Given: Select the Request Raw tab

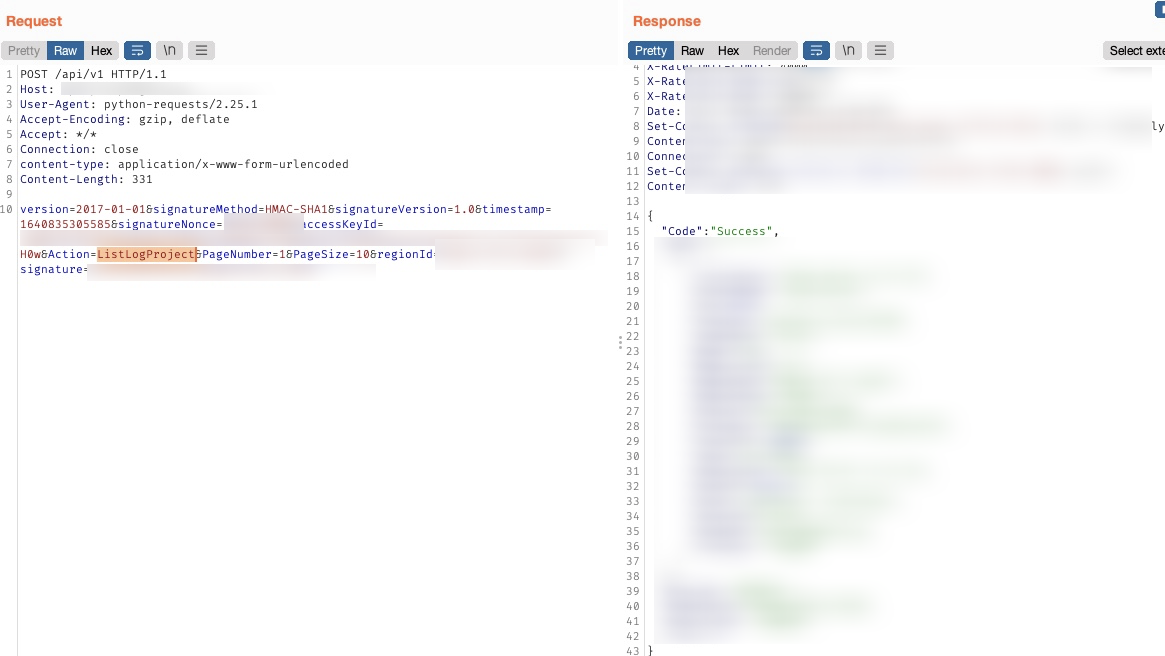Looking at the screenshot, I should (65, 51).
